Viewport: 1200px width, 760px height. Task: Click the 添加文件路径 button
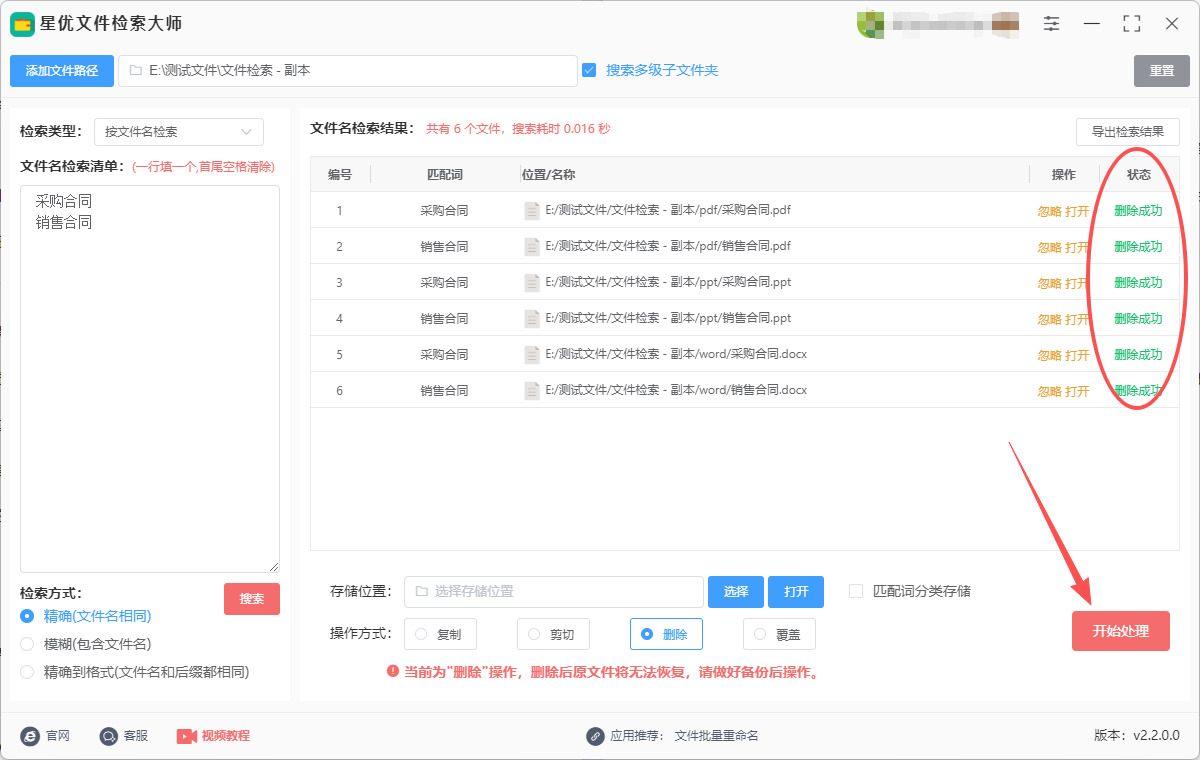[62, 71]
